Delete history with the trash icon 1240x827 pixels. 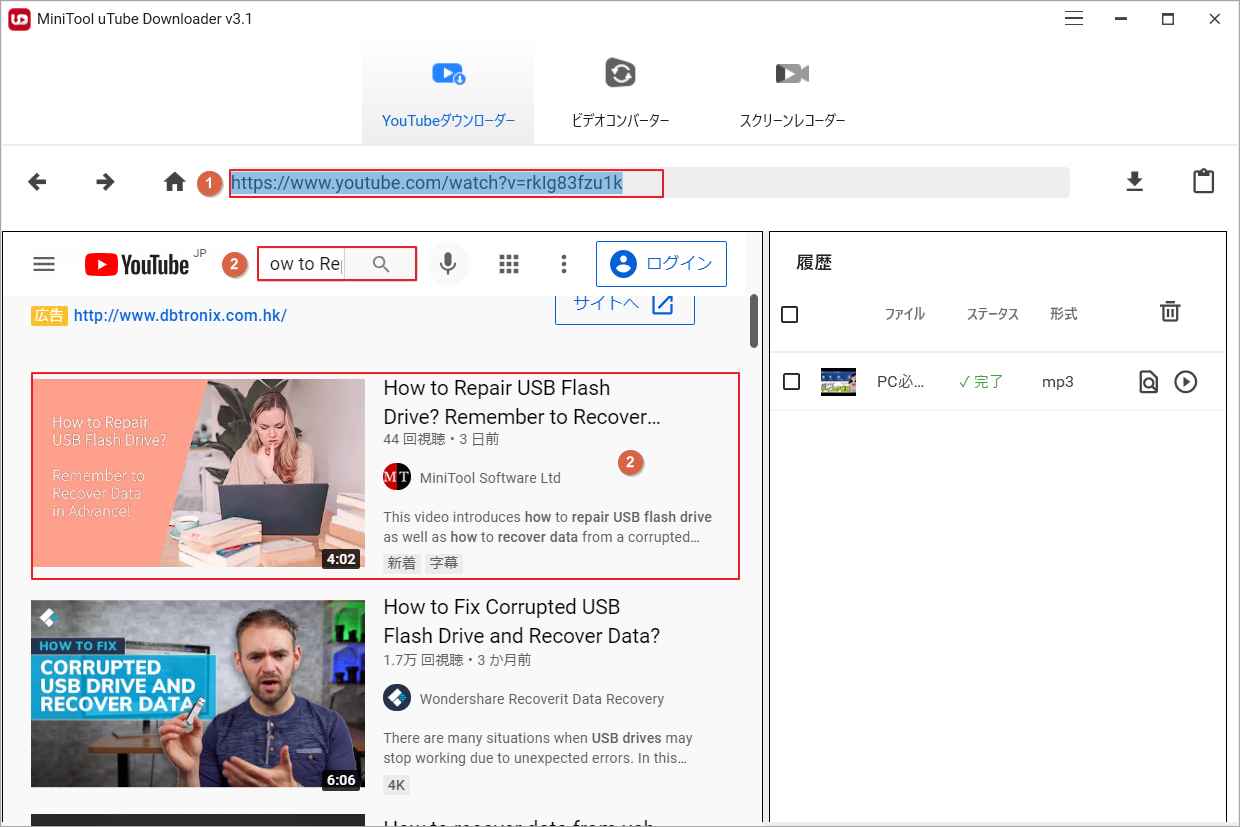point(1170,312)
